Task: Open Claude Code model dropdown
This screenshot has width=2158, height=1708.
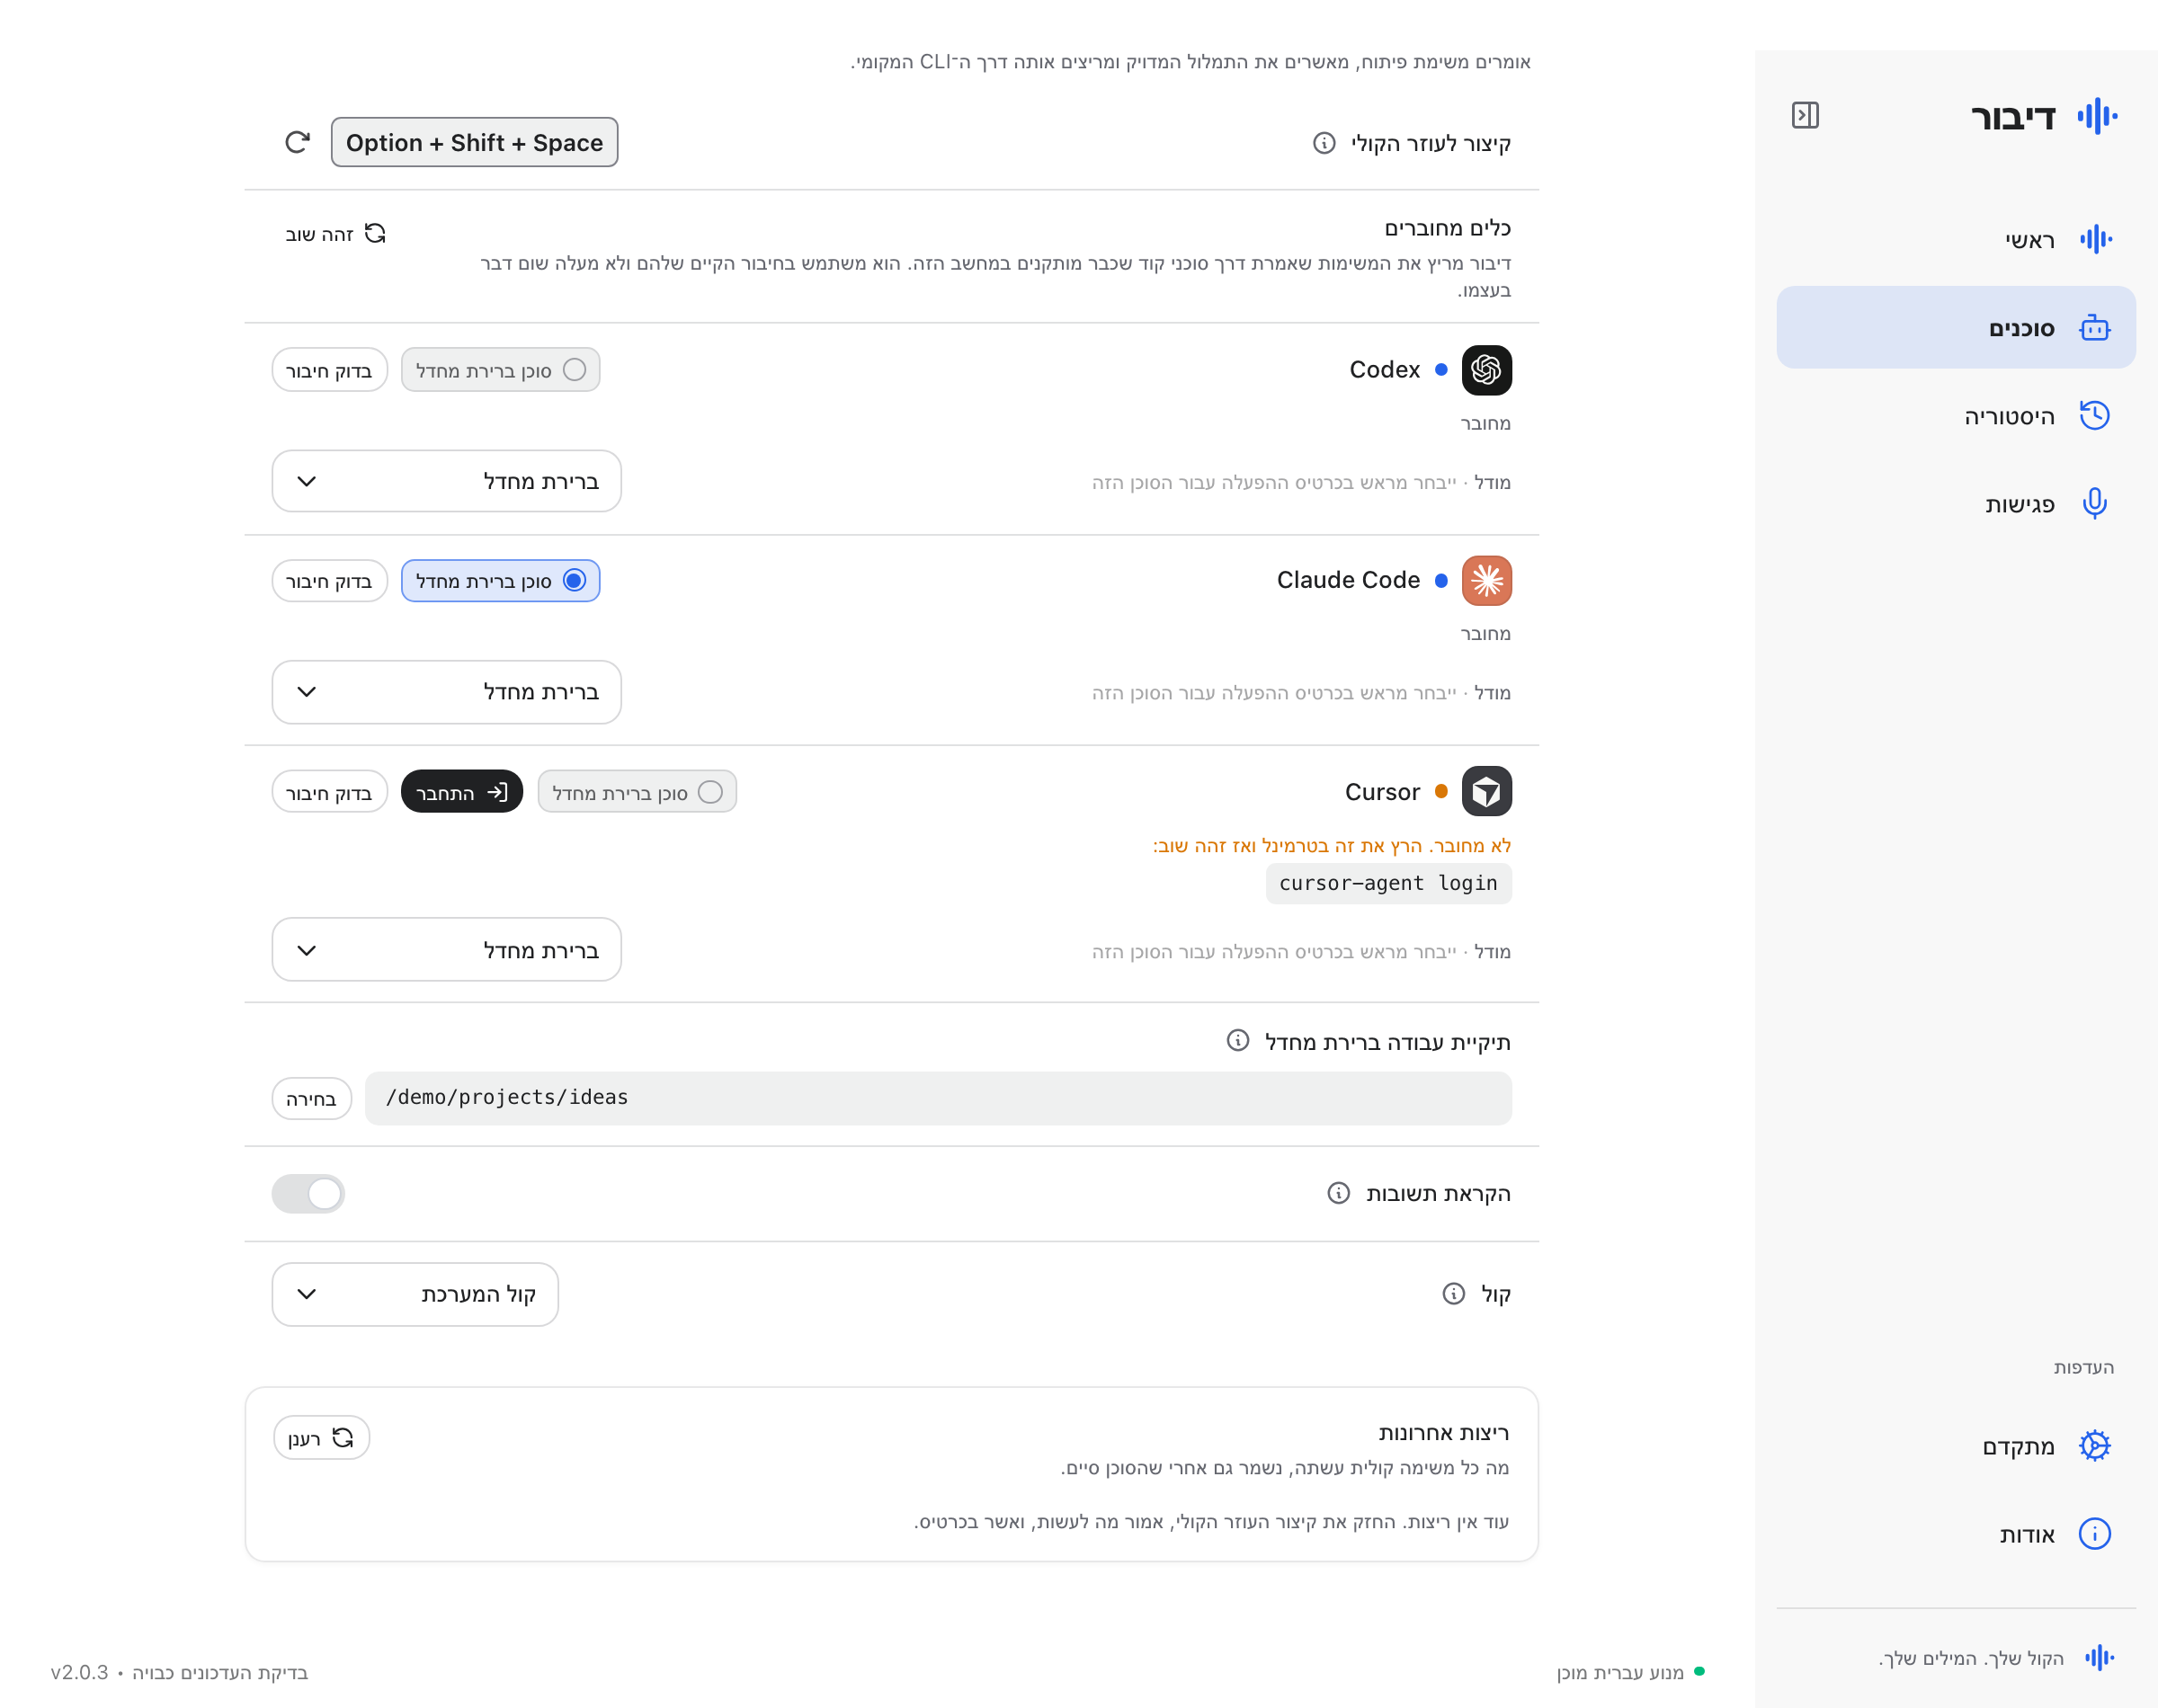Action: point(446,691)
